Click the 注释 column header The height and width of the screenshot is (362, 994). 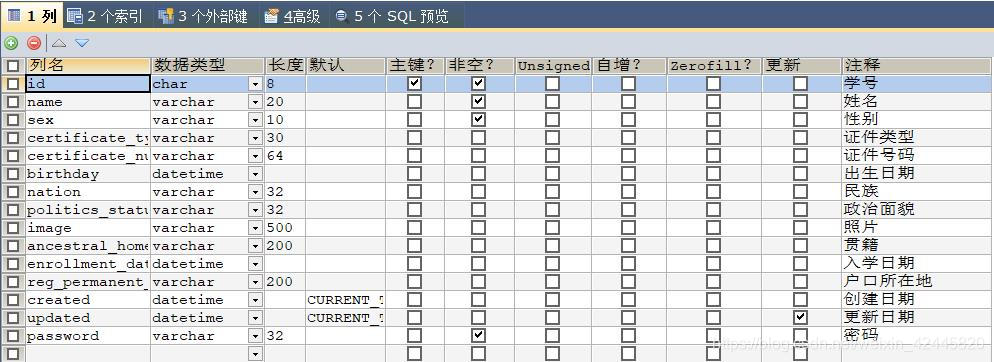pos(916,65)
